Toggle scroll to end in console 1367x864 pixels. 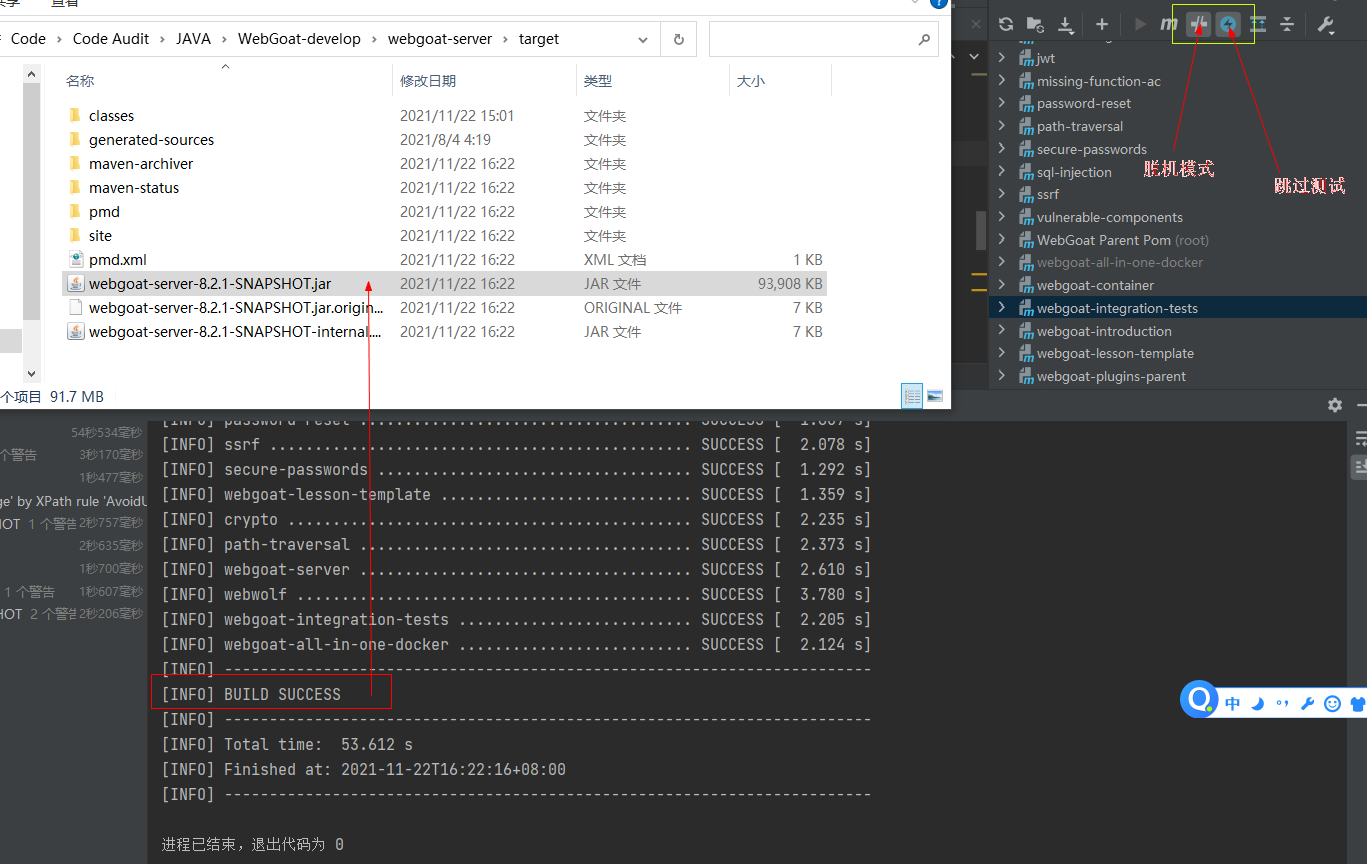pyautogui.click(x=1360, y=465)
